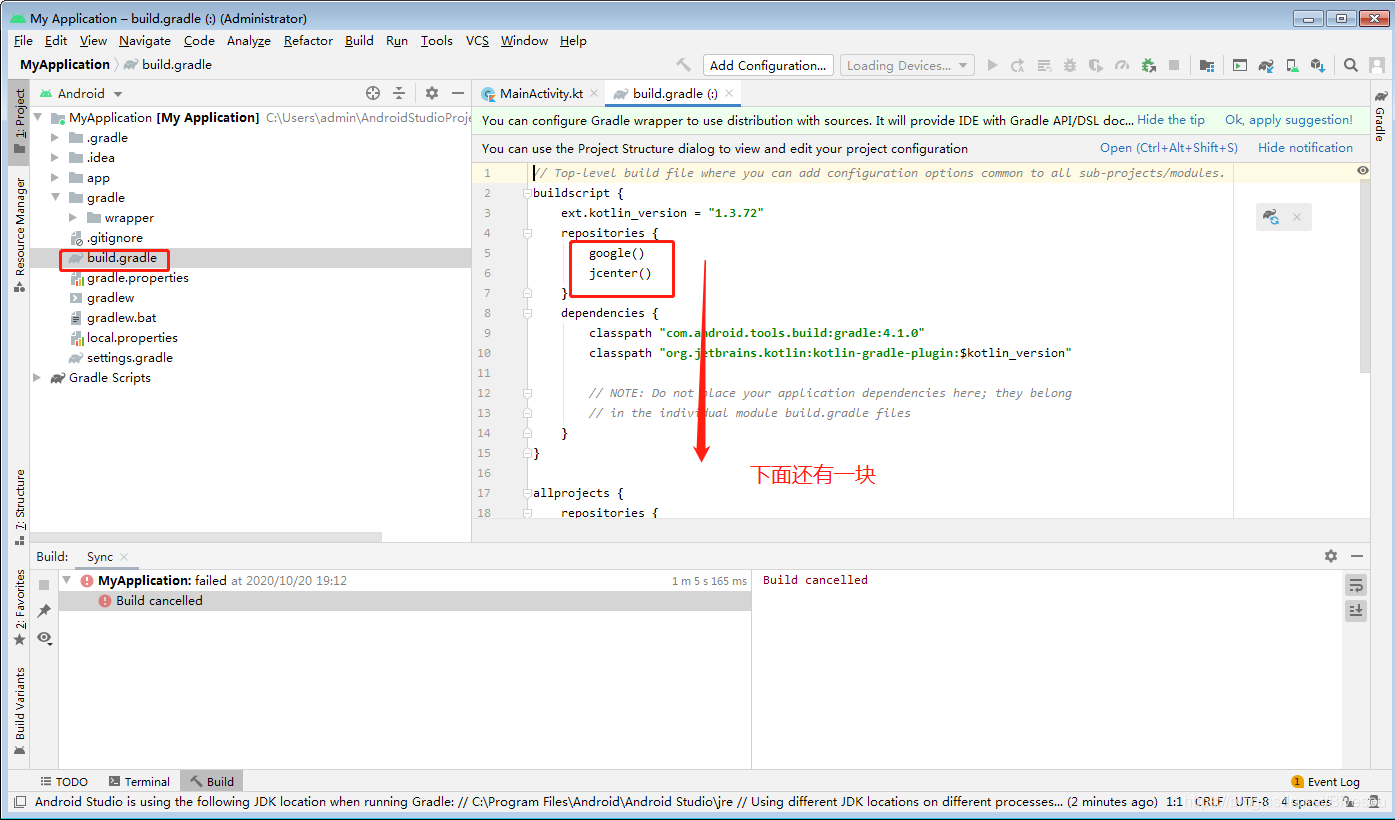Image resolution: width=1395 pixels, height=820 pixels.
Task: Click the Attach Debugger to Android Process icon
Action: point(1148,65)
